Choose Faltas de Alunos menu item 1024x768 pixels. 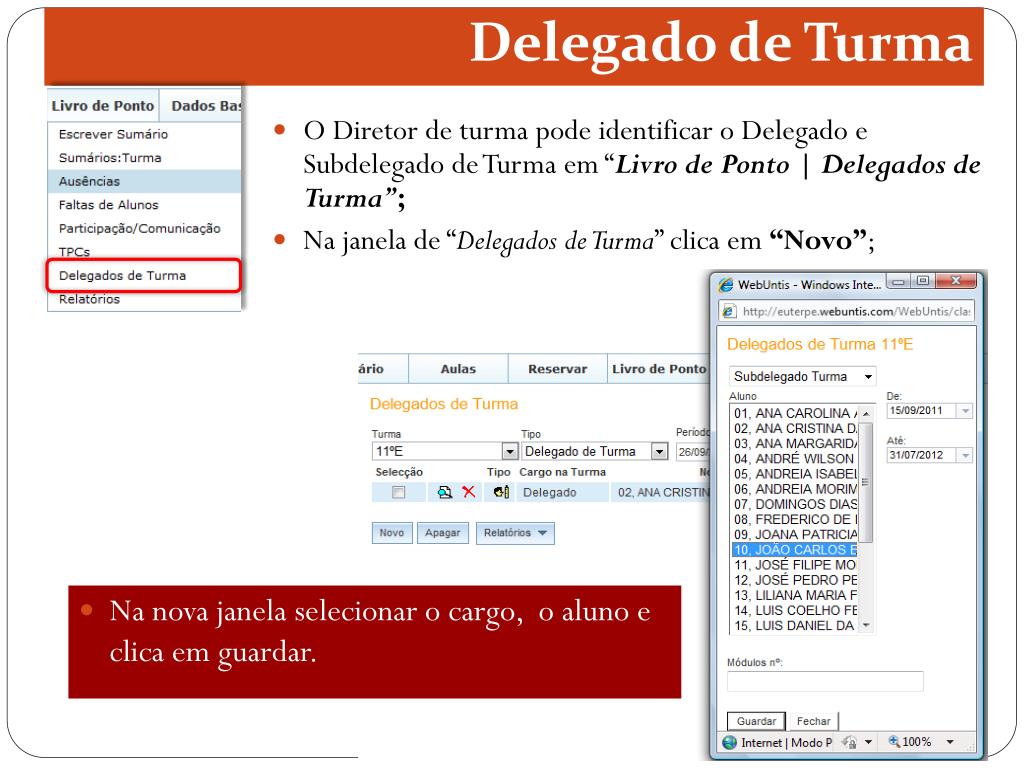[144, 205]
